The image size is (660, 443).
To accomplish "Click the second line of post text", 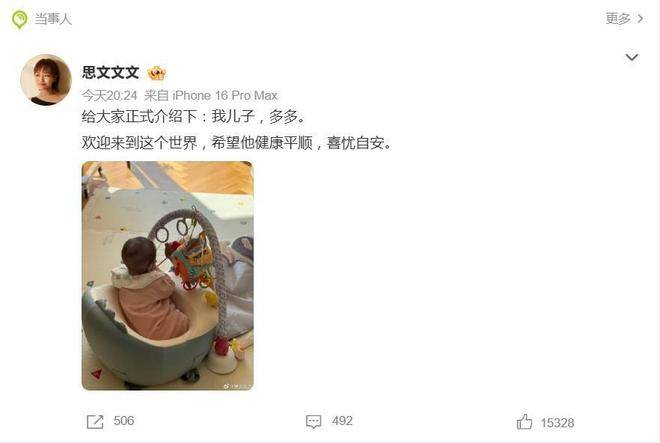I will [237, 143].
